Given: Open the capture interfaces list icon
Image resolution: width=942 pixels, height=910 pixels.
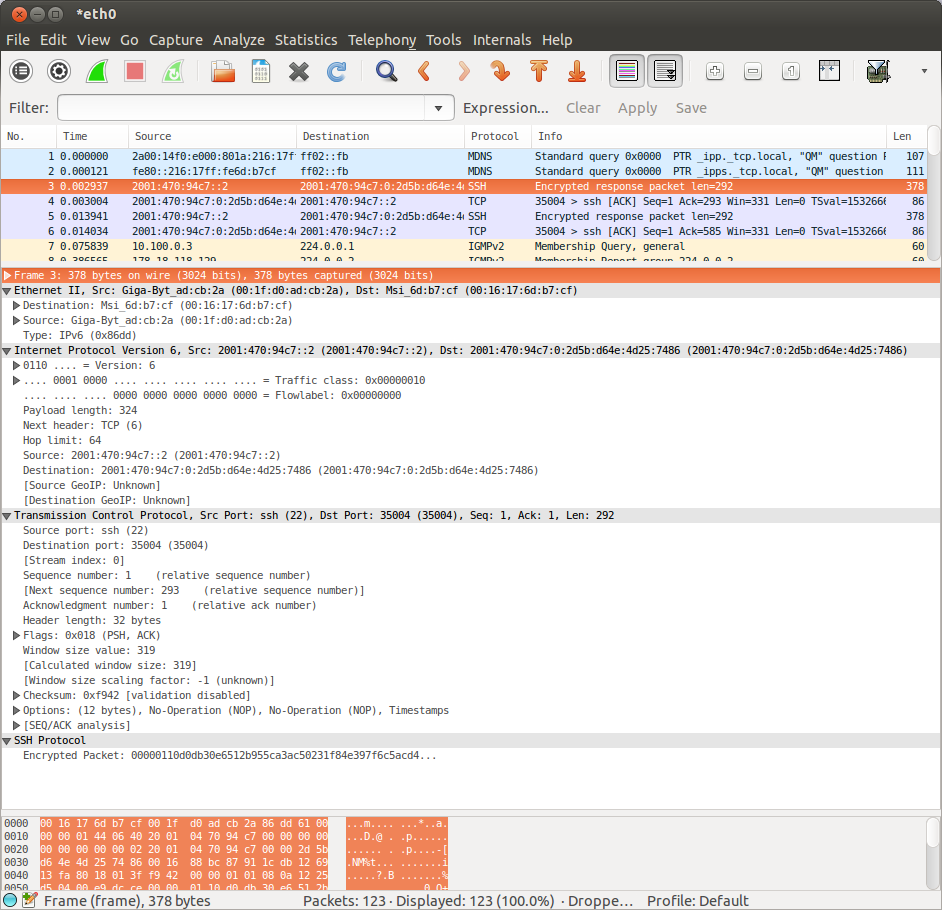Looking at the screenshot, I should point(21,71).
